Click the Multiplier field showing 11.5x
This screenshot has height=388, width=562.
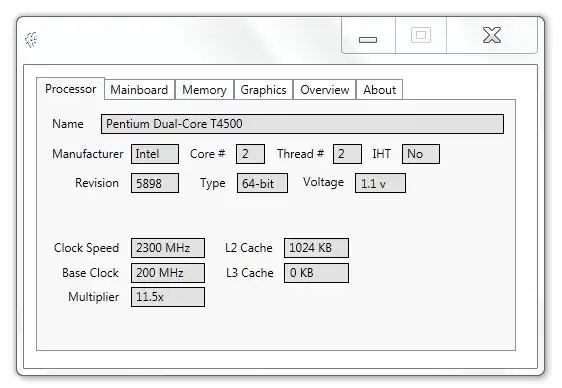tap(168, 297)
